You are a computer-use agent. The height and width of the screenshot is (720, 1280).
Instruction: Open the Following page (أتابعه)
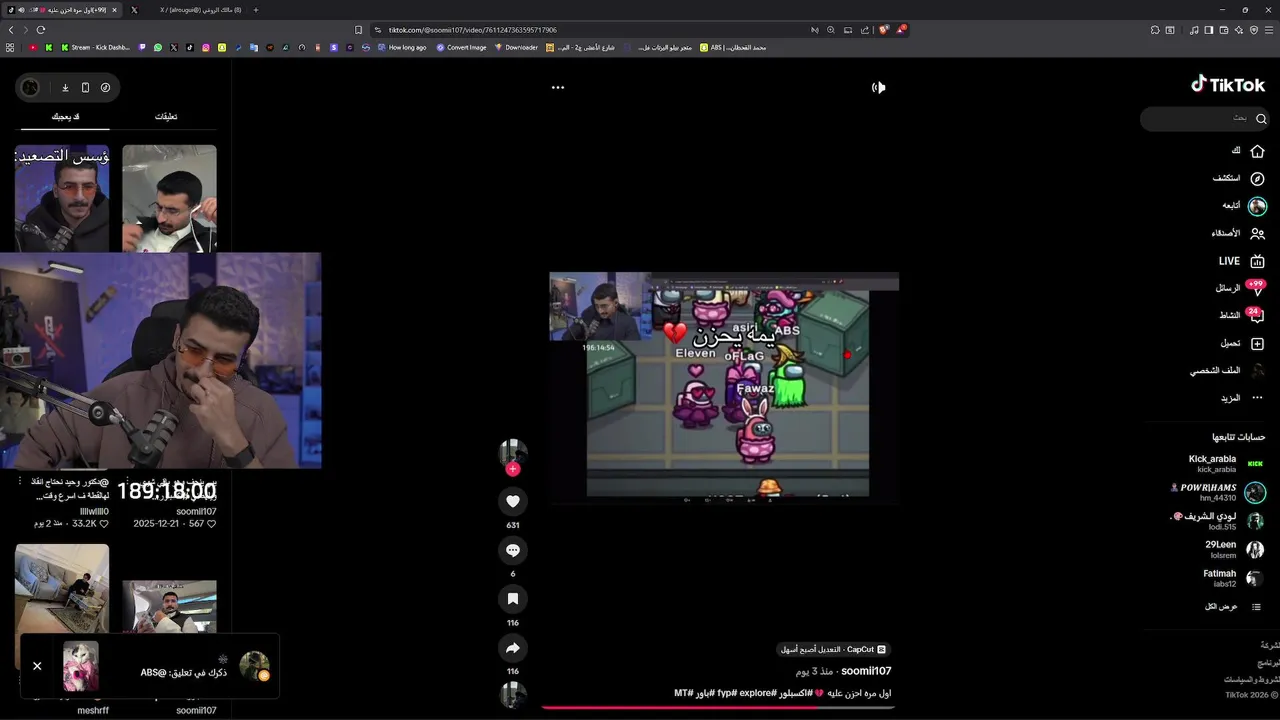click(1244, 206)
